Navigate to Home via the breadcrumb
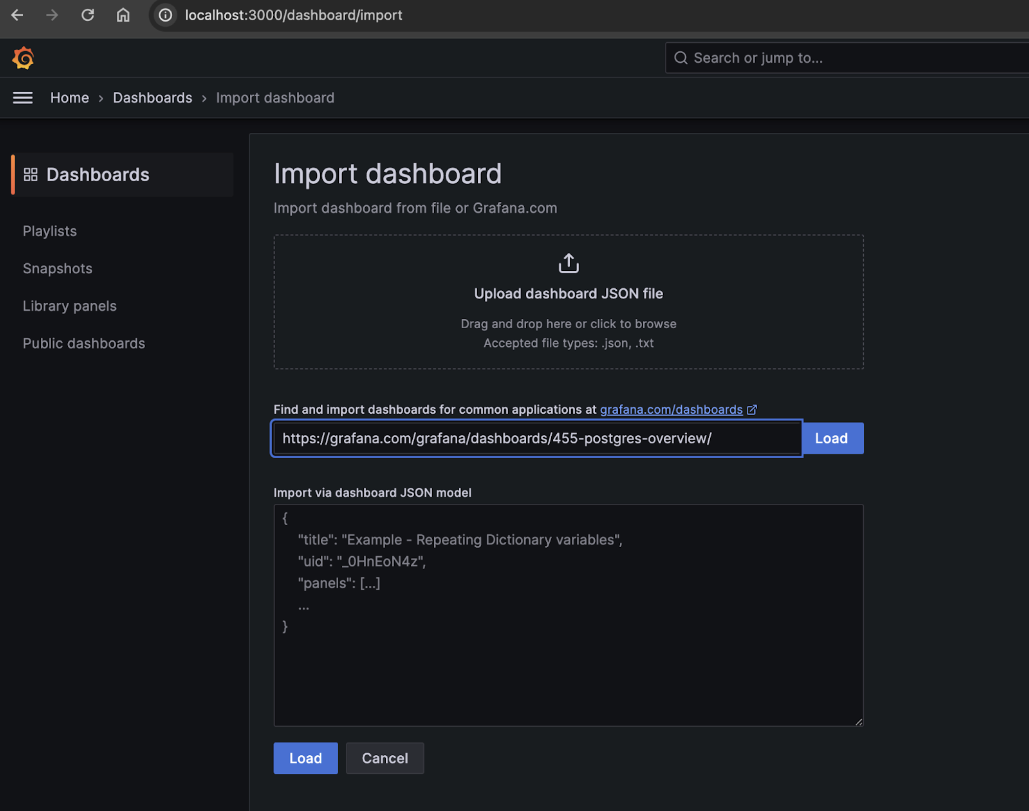Viewport: 1029px width, 811px height. (x=69, y=97)
